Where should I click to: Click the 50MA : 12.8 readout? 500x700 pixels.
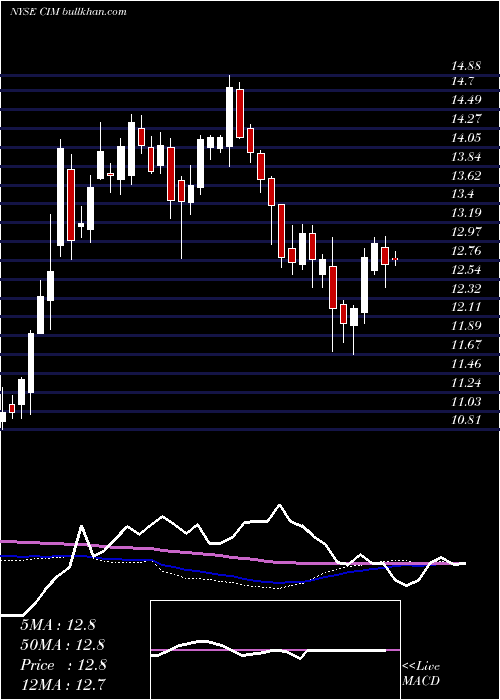pos(62,645)
